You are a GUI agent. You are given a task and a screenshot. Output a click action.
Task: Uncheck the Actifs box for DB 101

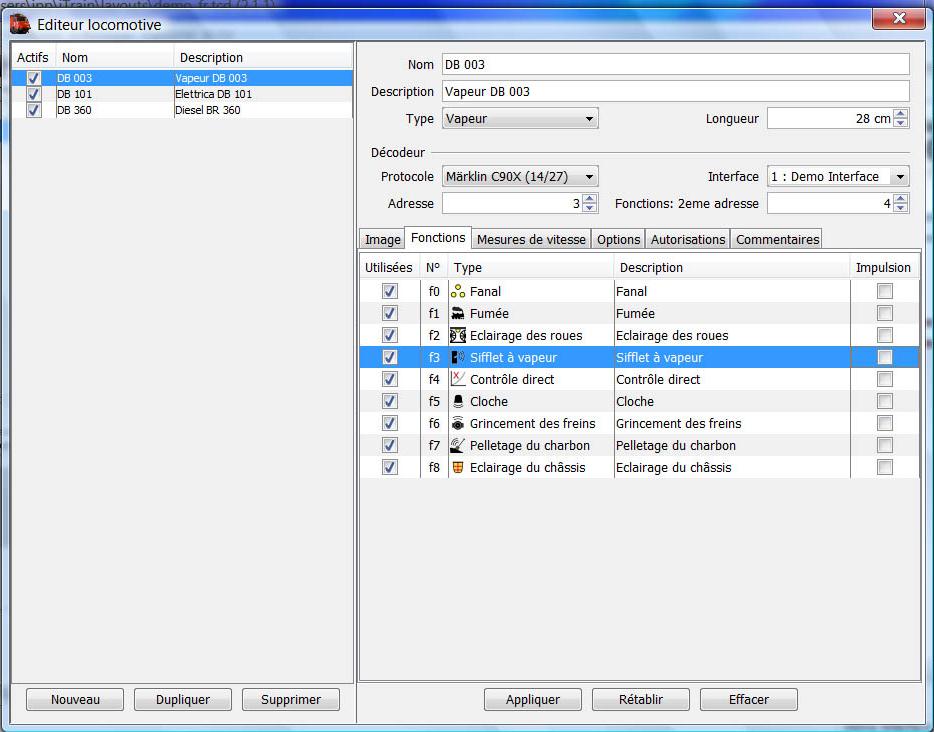tap(34, 94)
